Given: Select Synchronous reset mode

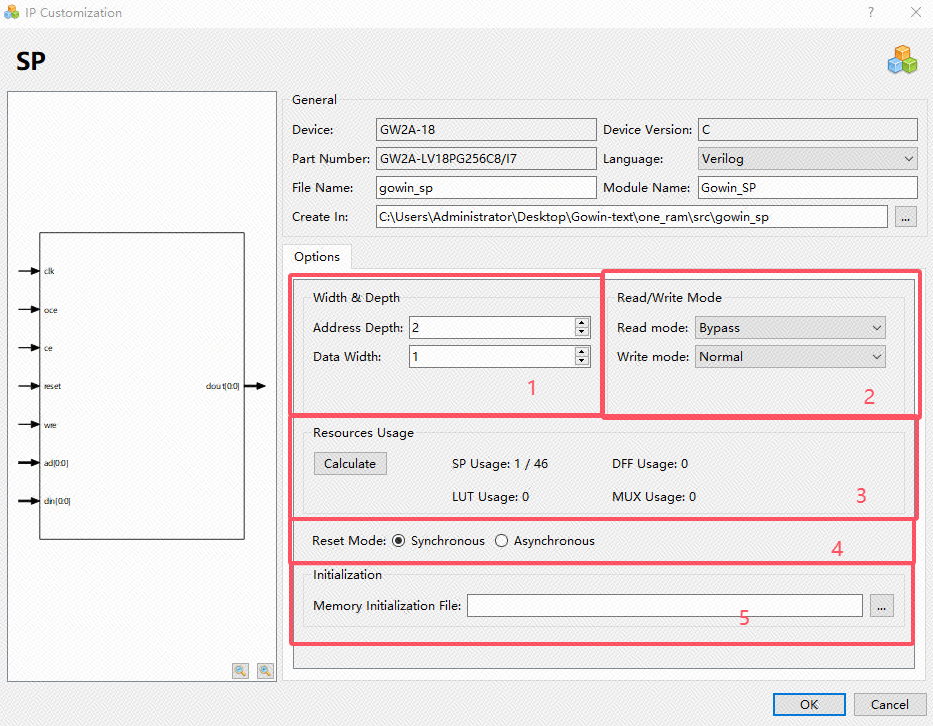Looking at the screenshot, I should (x=399, y=540).
